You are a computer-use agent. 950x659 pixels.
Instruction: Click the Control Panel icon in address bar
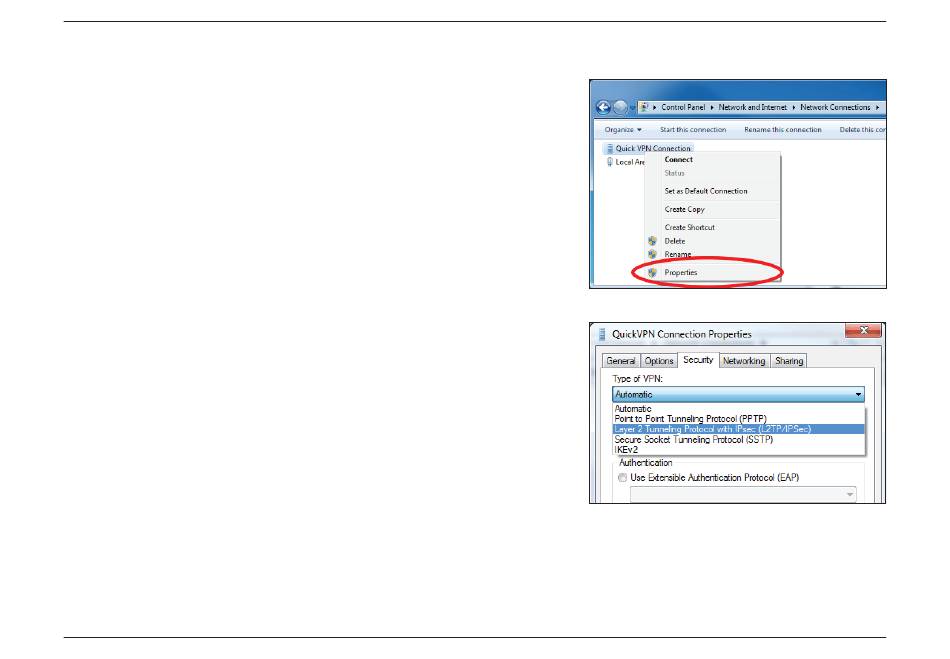[645, 107]
